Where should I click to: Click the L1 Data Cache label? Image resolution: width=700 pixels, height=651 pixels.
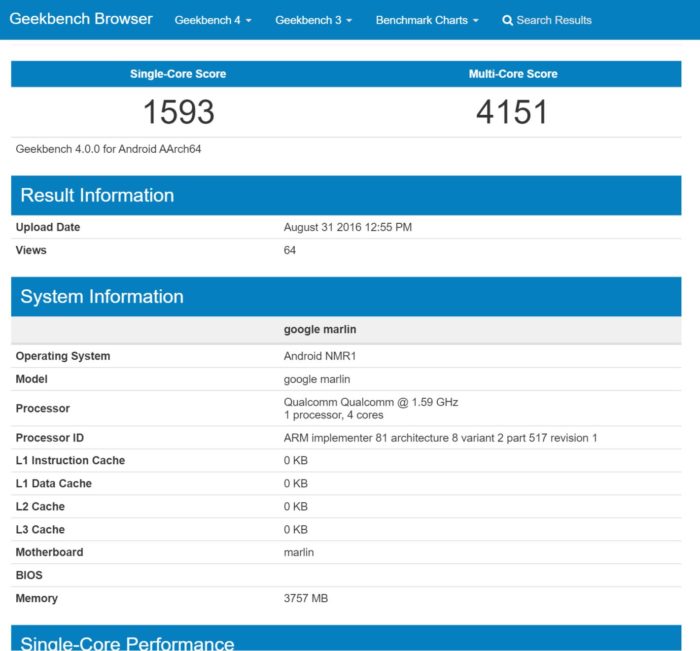point(54,484)
